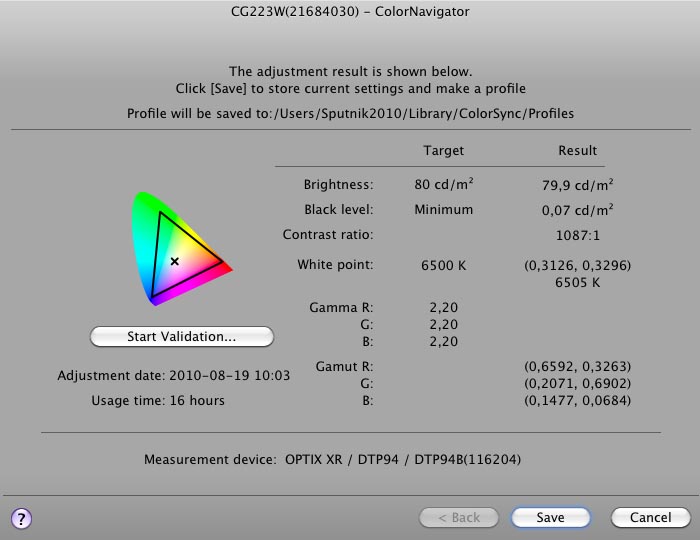The height and width of the screenshot is (540, 700).
Task: Click the brightness result 79,9 cd/m² value
Action: (x=577, y=185)
